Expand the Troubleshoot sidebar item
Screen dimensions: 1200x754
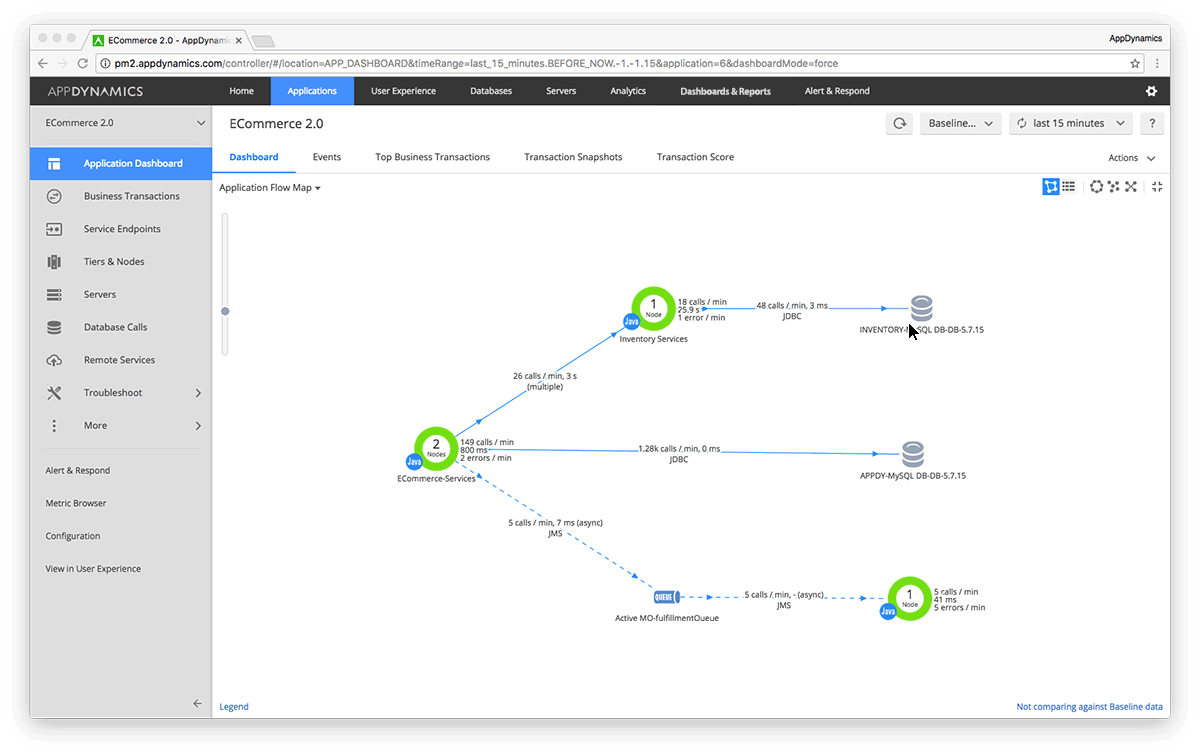point(121,393)
